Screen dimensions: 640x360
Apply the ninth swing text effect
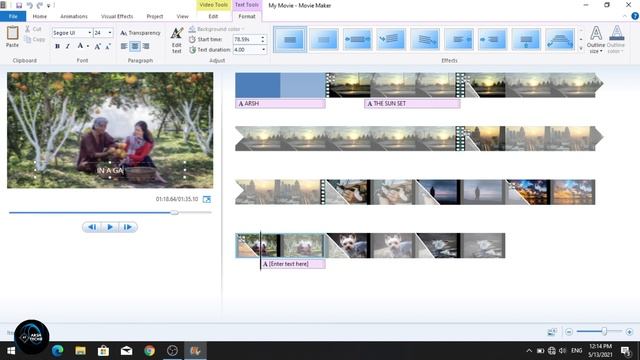point(560,40)
